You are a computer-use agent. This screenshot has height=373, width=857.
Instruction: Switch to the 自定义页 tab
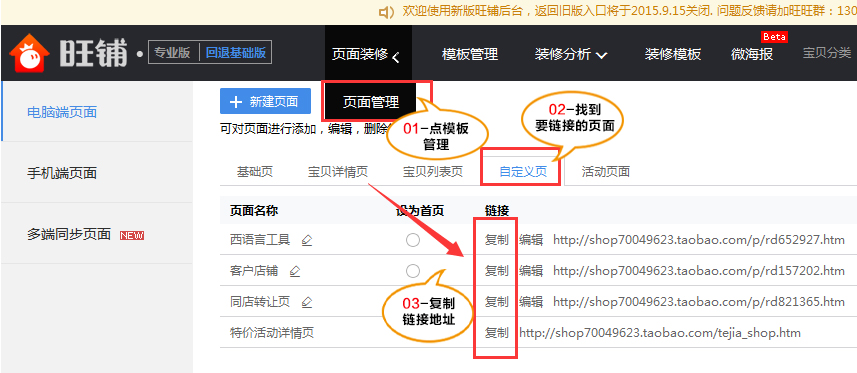coord(523,172)
